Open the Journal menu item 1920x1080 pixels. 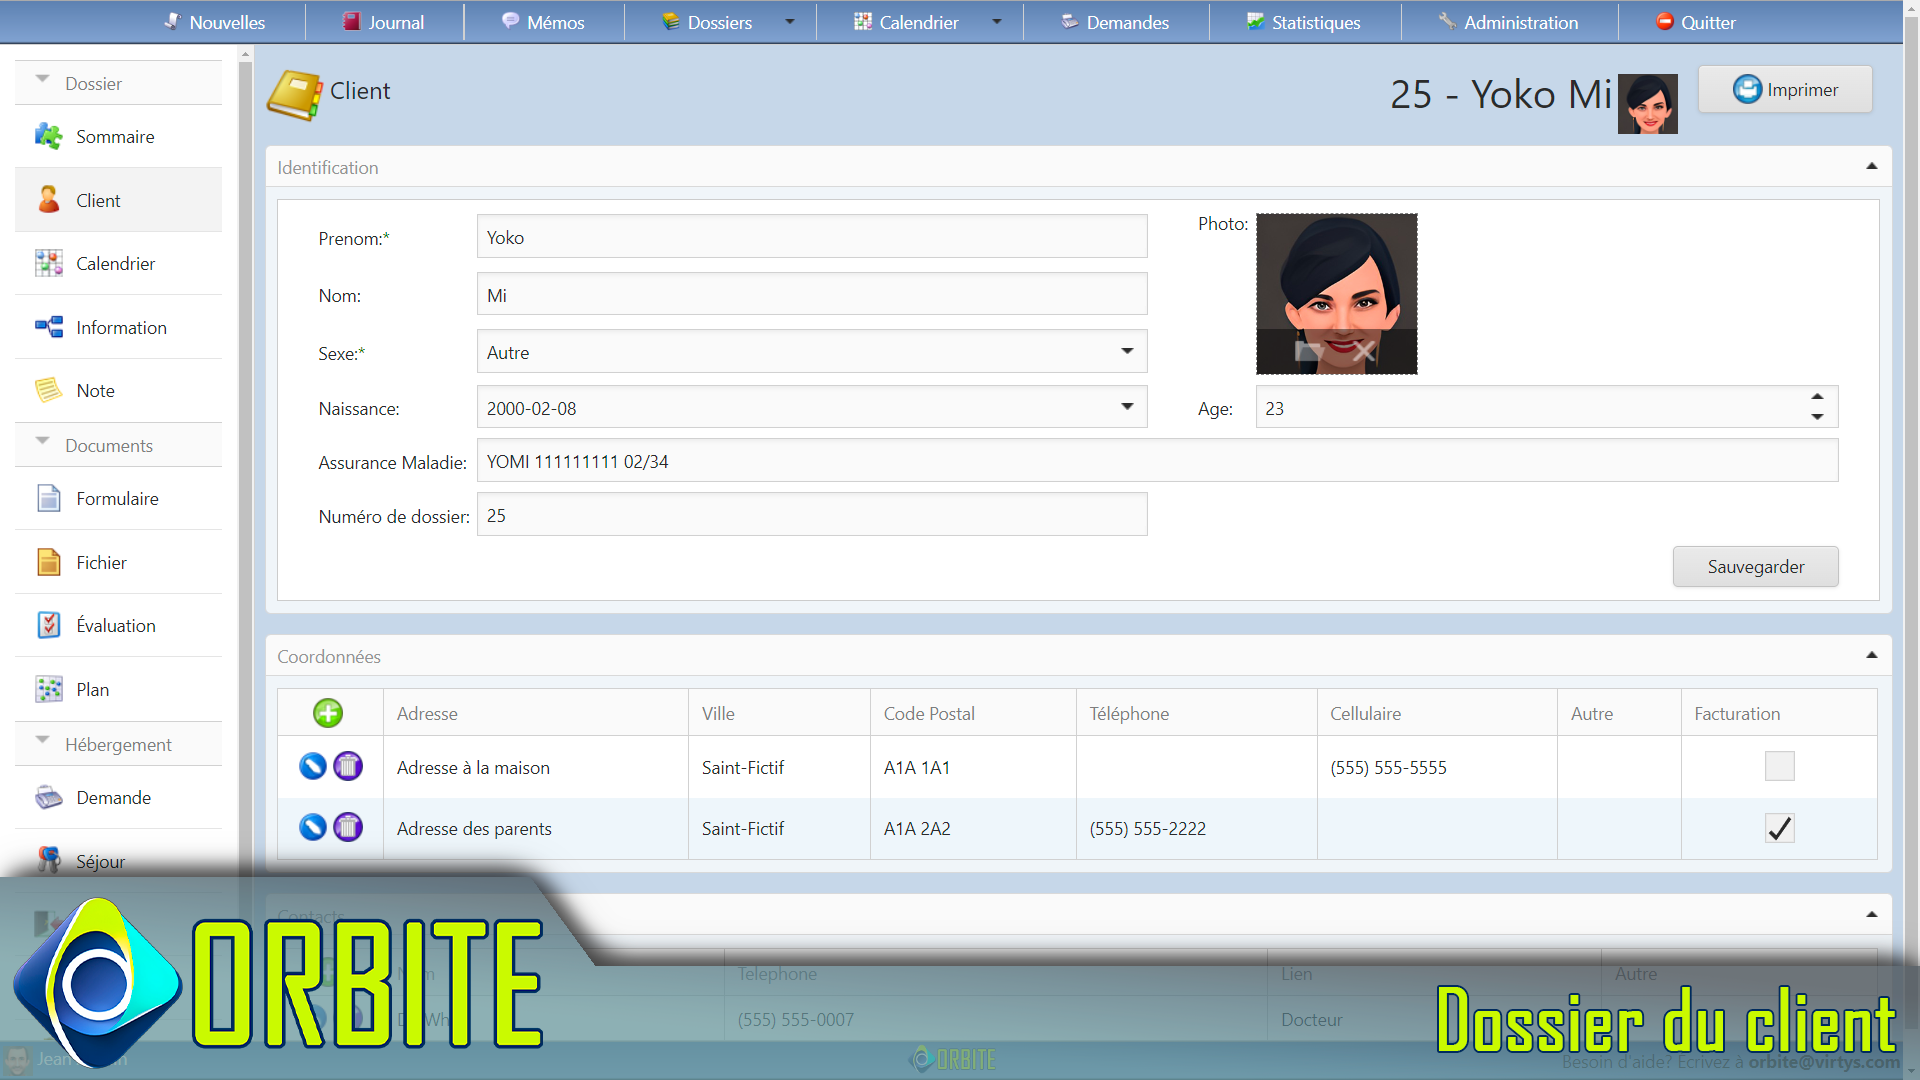click(x=384, y=22)
